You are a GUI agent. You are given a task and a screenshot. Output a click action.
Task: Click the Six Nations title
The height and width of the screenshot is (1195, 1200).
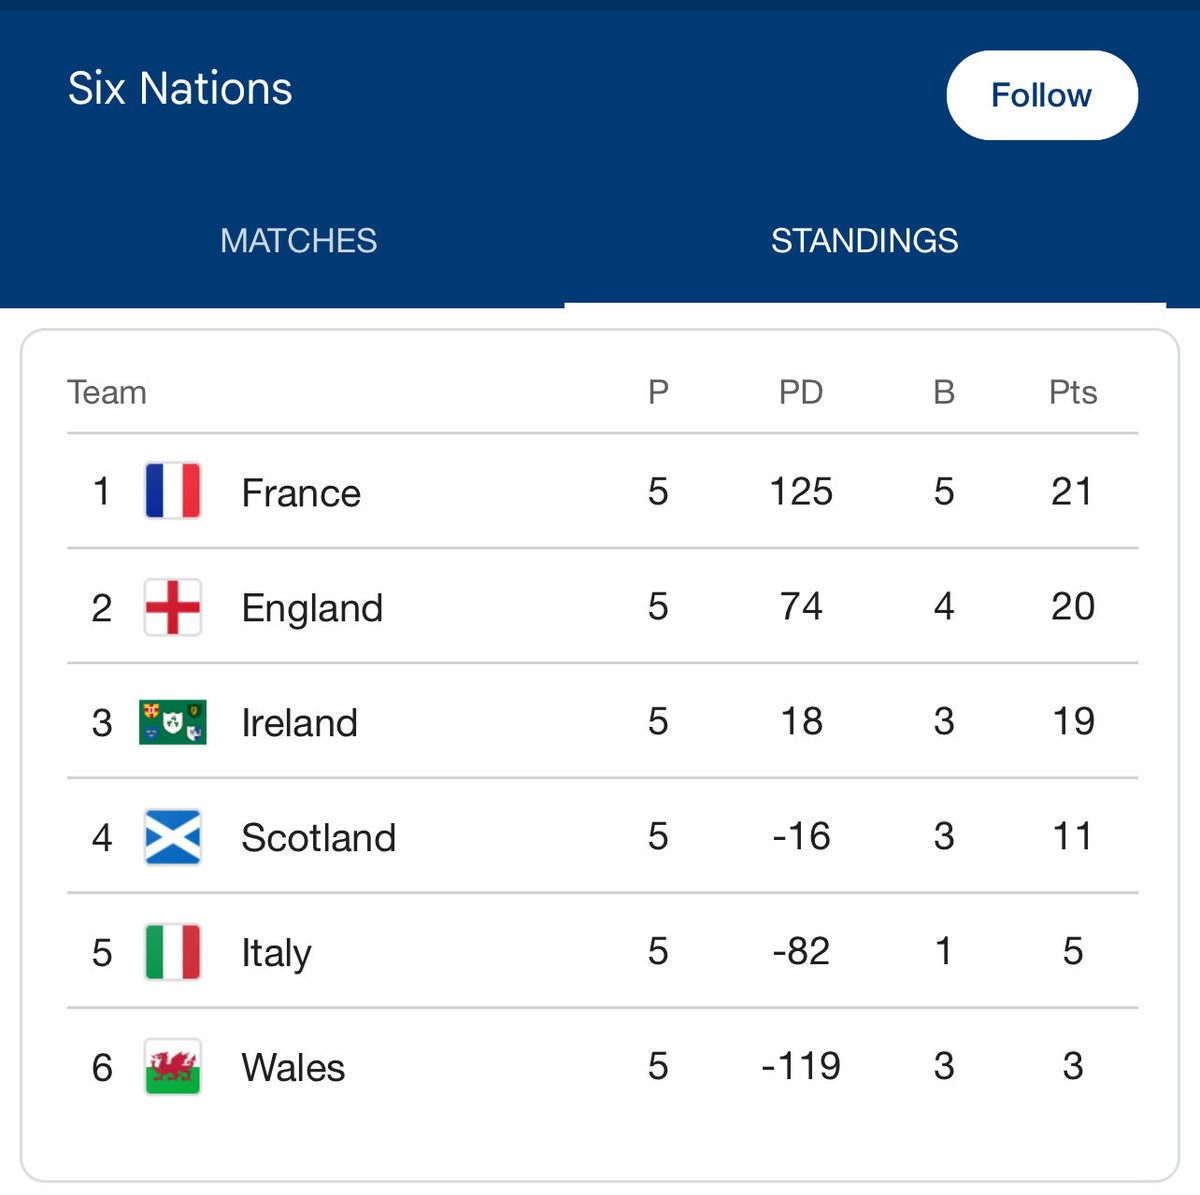[180, 89]
